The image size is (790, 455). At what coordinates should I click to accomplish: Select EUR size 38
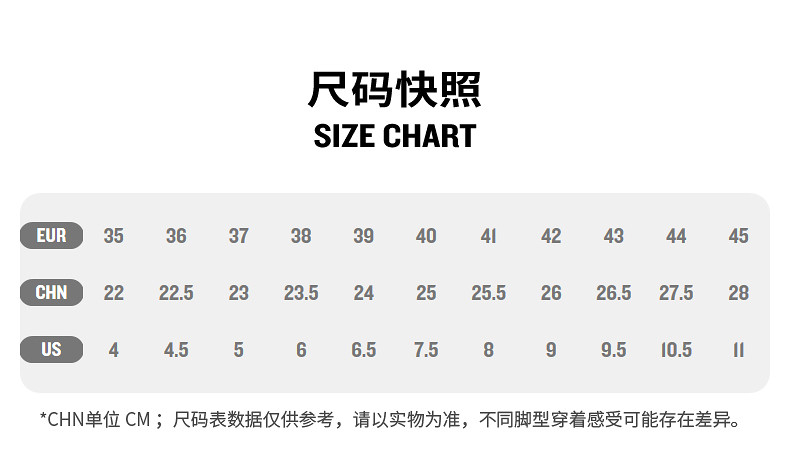click(301, 236)
